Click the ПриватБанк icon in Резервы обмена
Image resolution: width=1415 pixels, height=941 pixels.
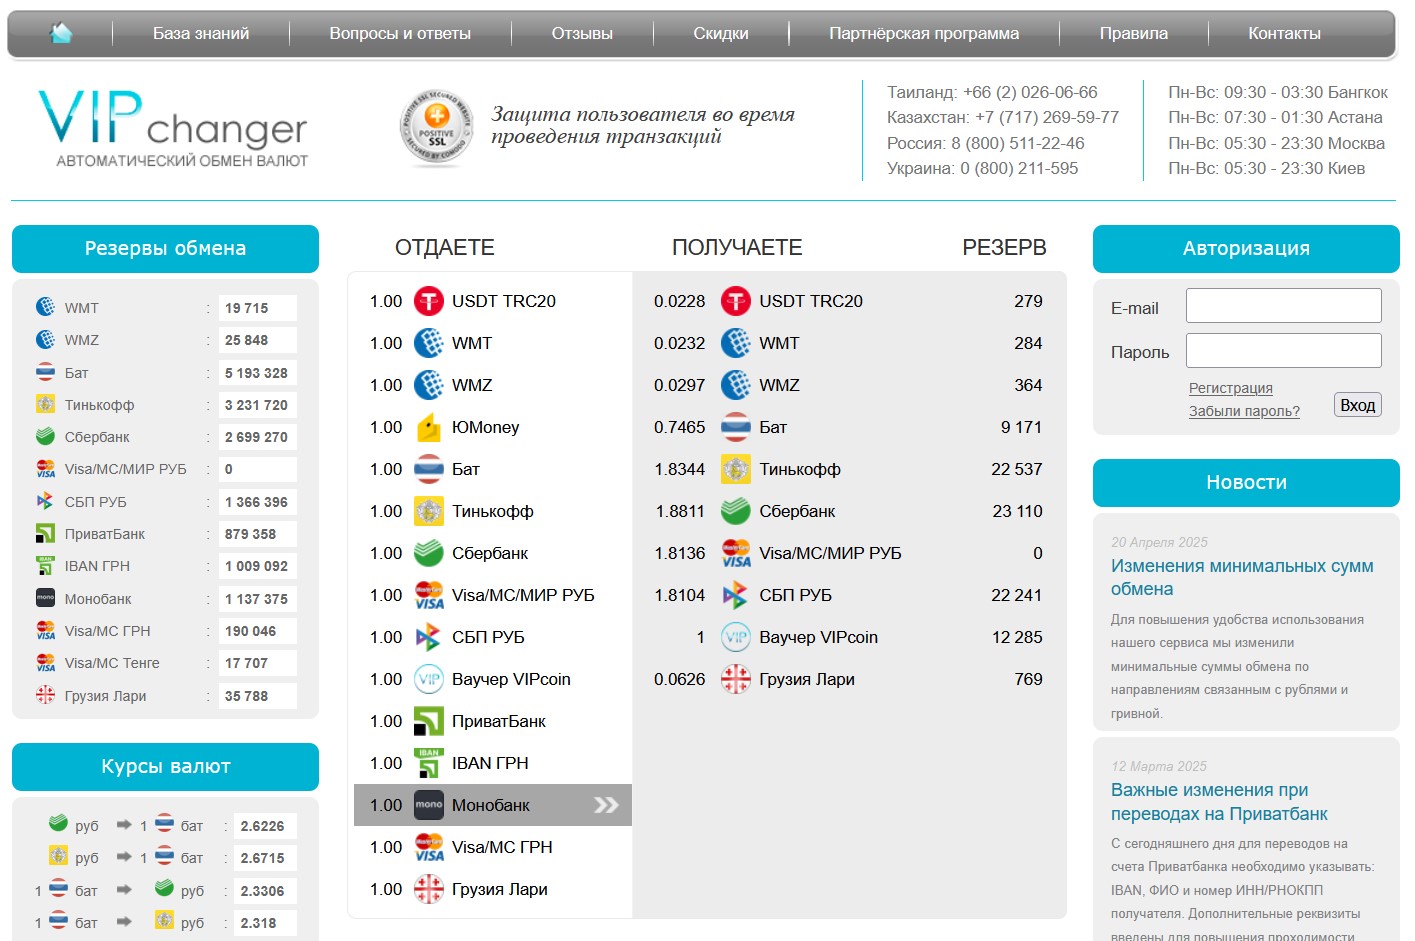pyautogui.click(x=45, y=533)
